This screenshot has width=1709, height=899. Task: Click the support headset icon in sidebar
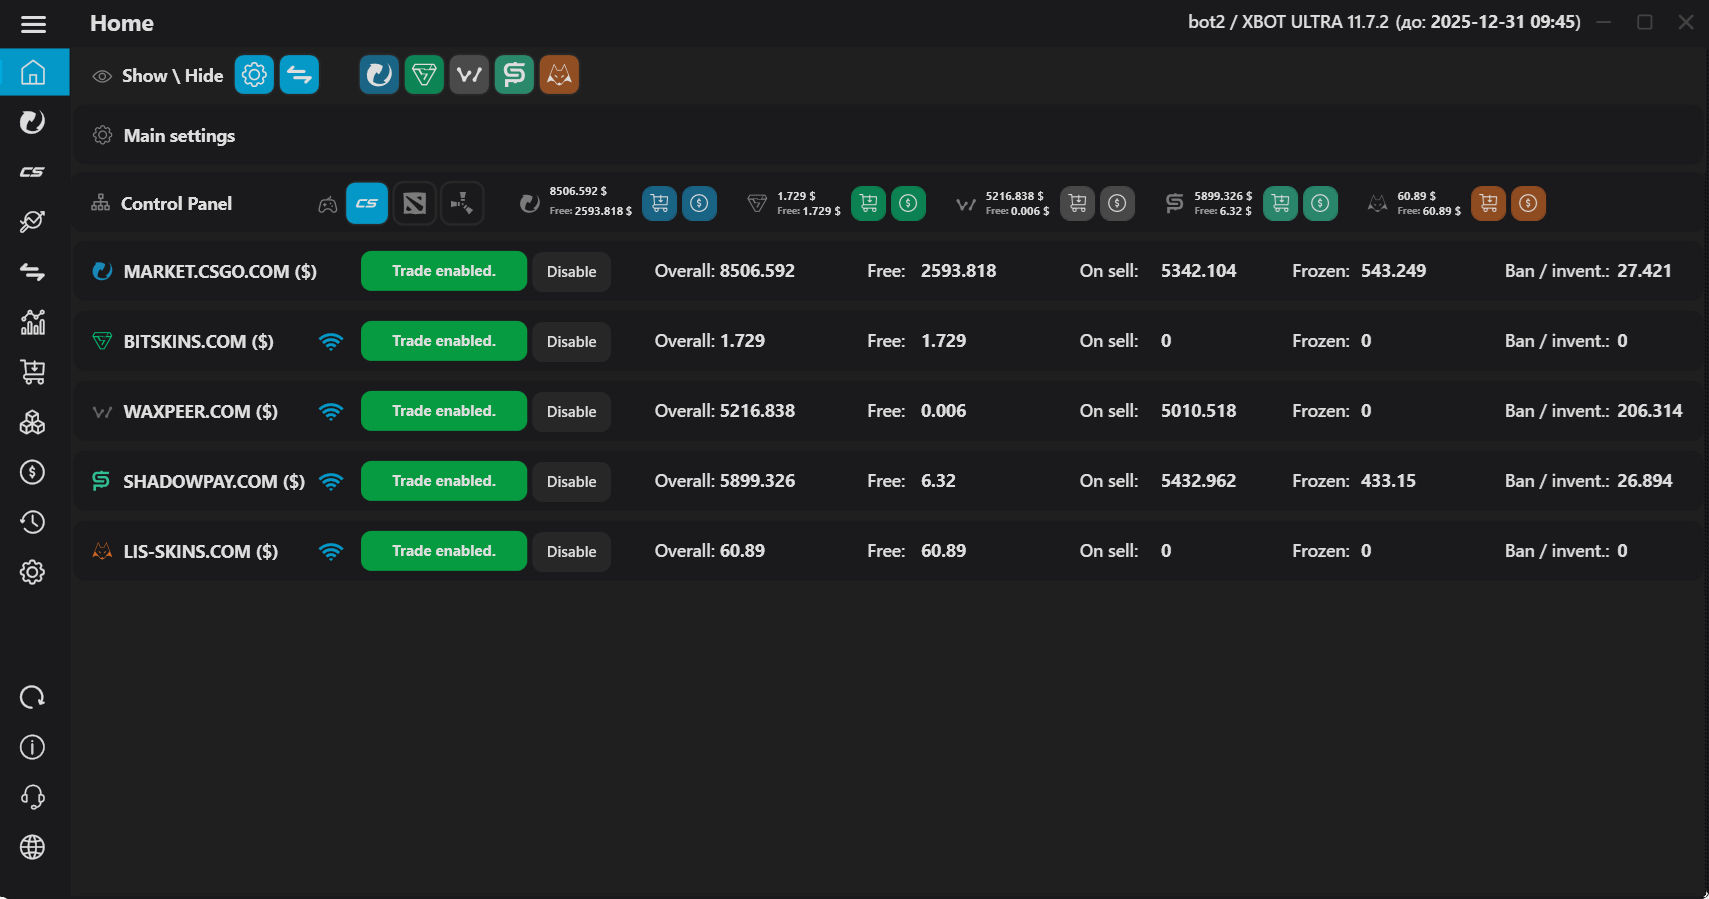tap(33, 797)
